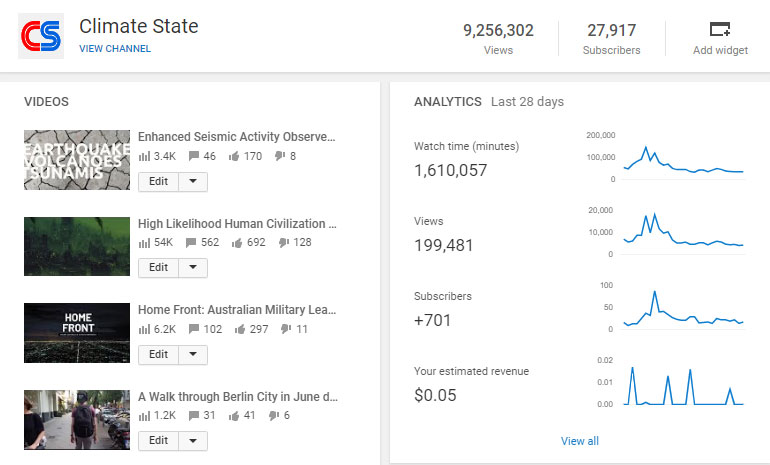This screenshot has height=465, width=770.
Task: Click the Add widget icon
Action: tap(719, 29)
